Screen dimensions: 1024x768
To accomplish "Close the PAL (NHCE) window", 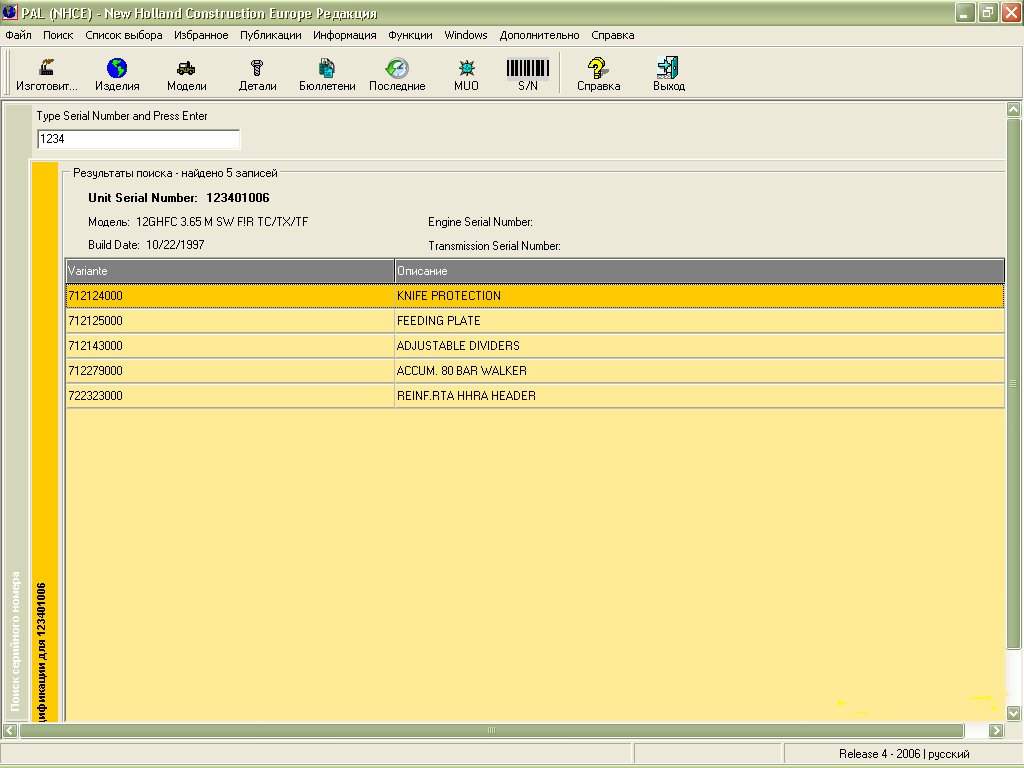I will pos(1011,12).
